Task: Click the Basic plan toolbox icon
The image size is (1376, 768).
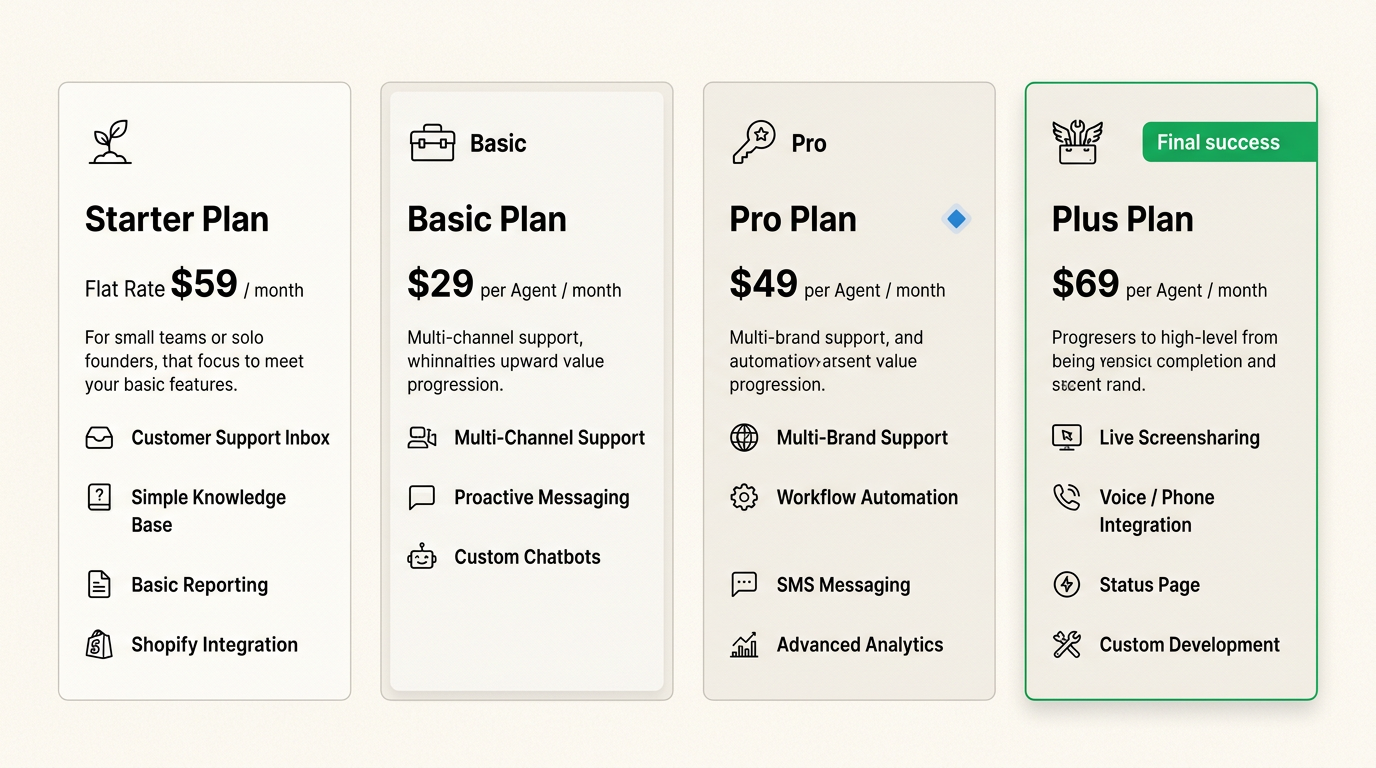Action: 432,143
